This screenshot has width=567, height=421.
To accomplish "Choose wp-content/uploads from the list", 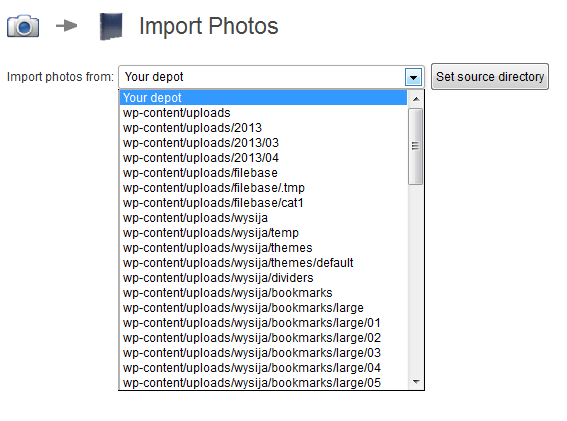I will pos(263,113).
